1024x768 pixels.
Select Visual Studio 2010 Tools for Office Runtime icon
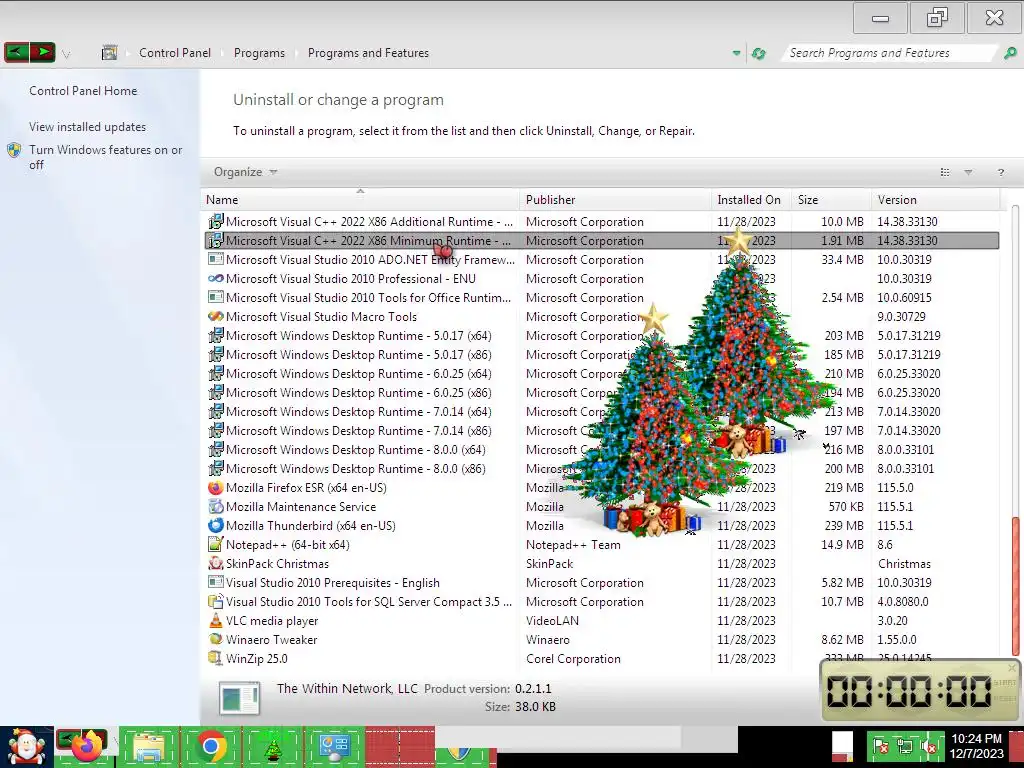click(216, 297)
